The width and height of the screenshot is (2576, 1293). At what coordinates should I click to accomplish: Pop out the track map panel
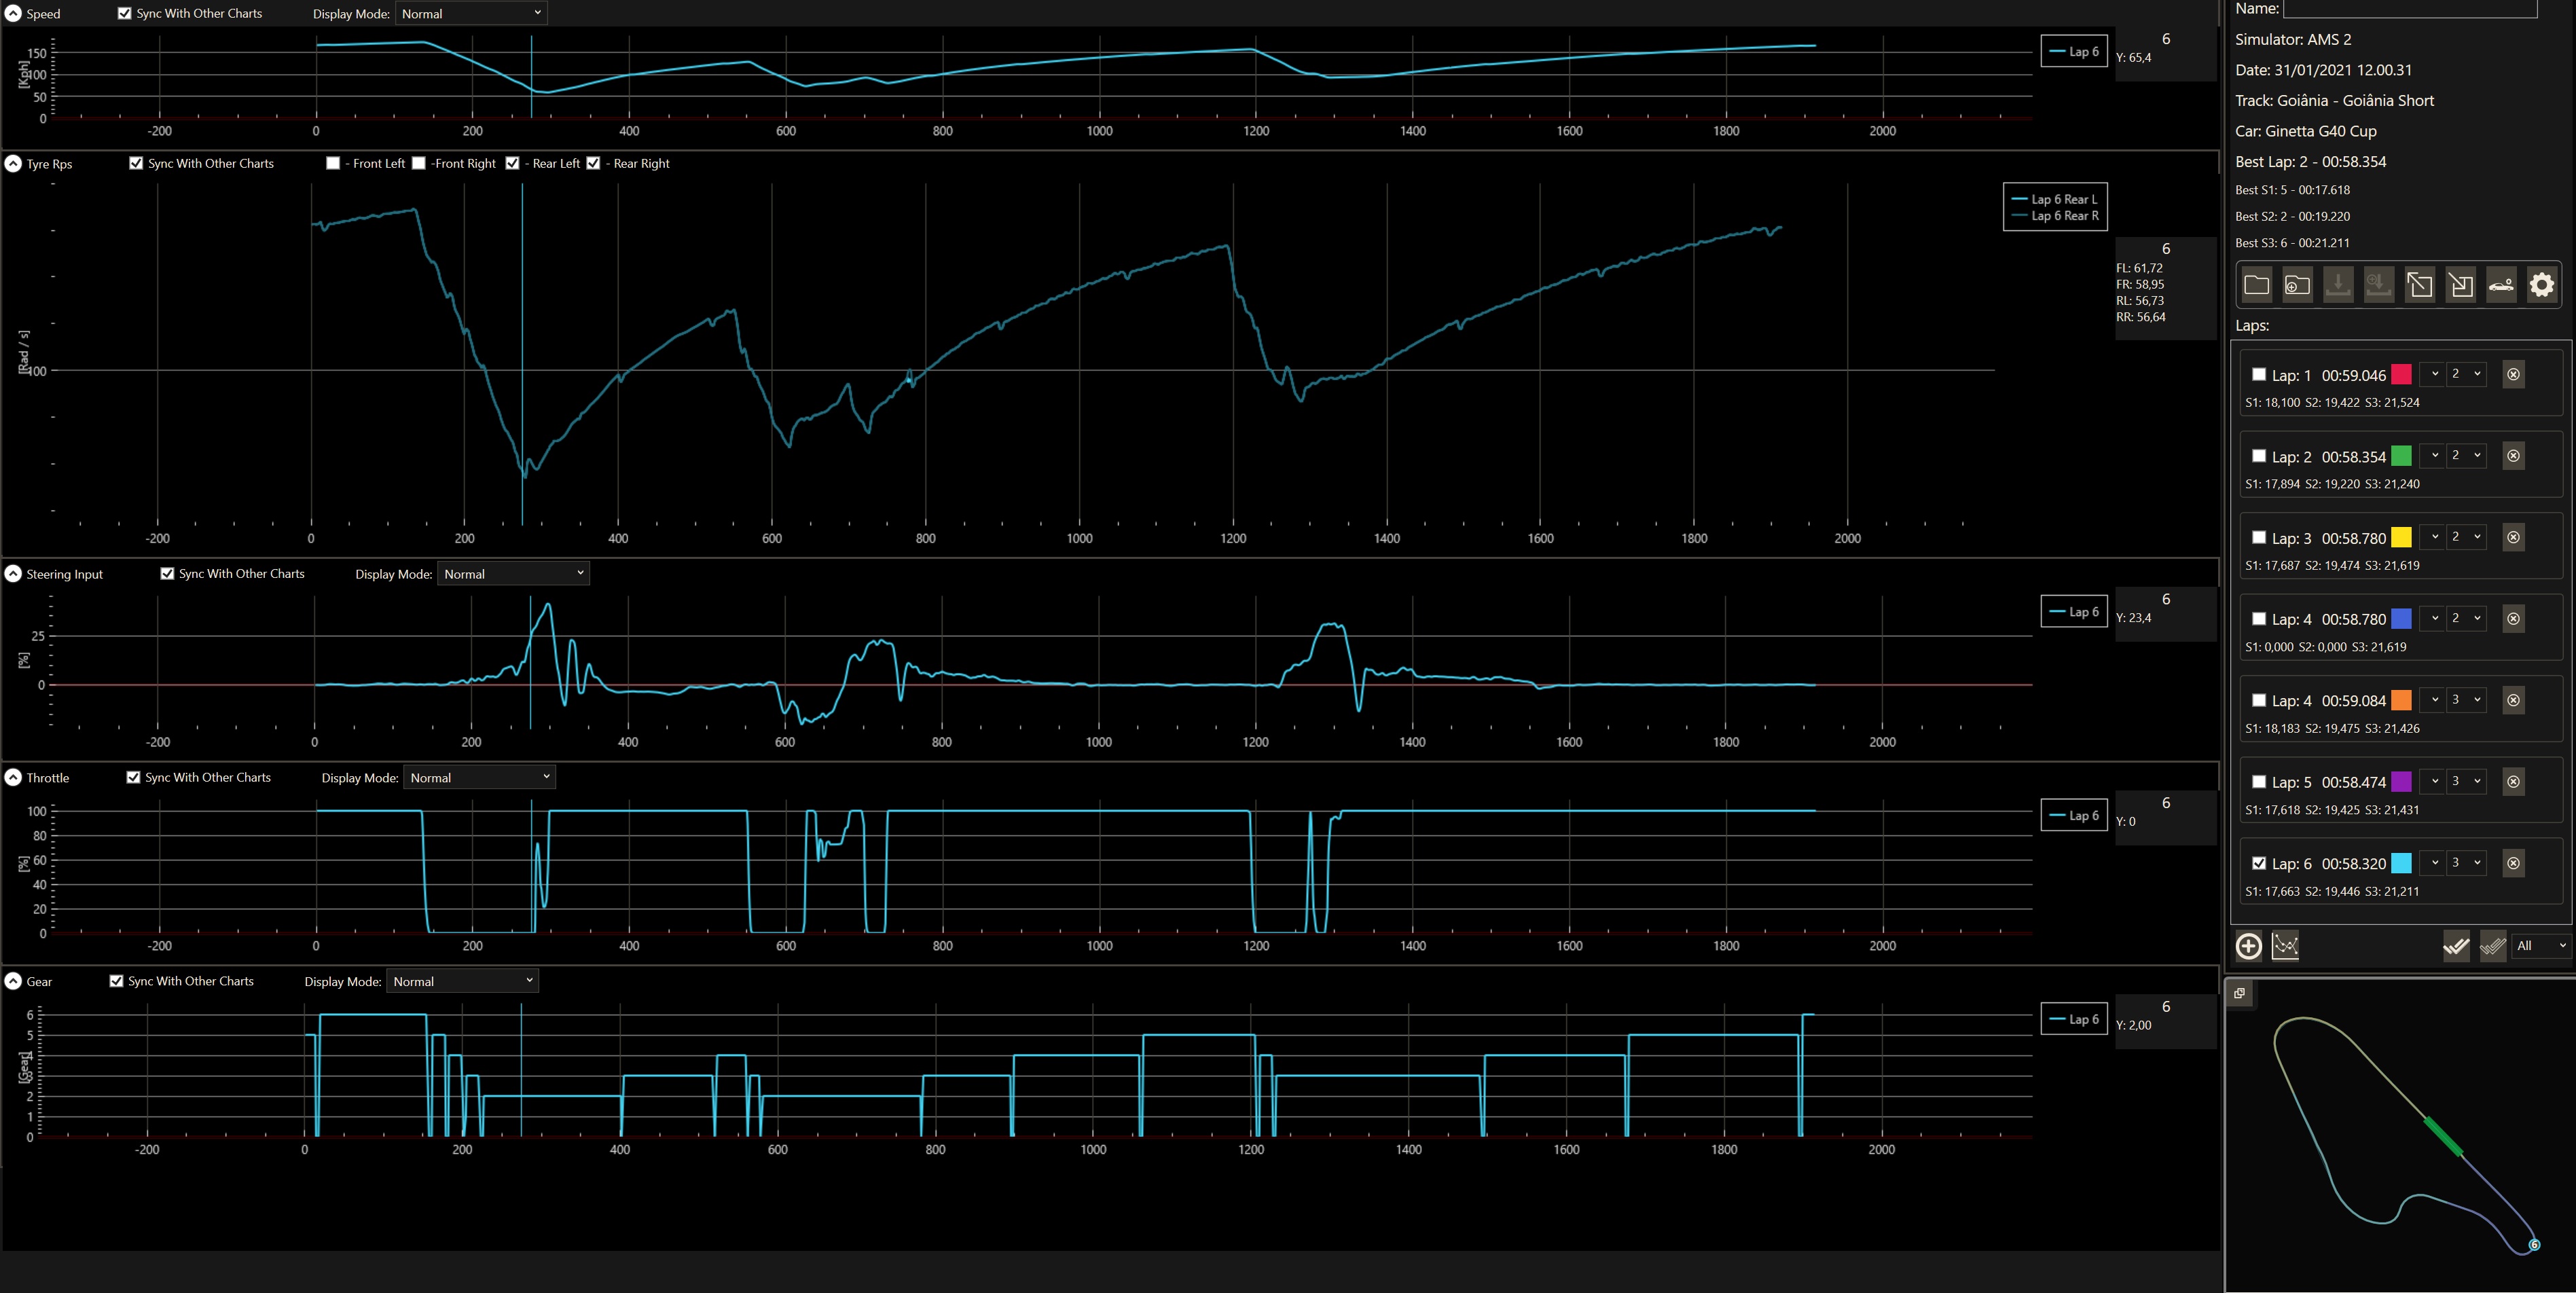pyautogui.click(x=2240, y=993)
